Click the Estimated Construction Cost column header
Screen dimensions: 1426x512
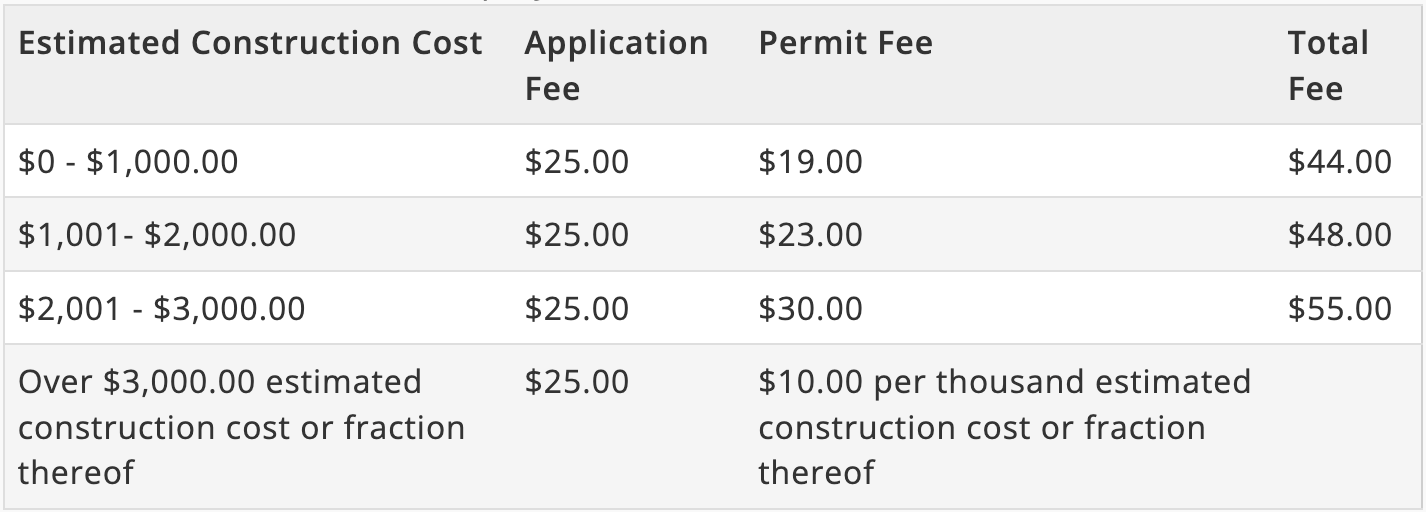[x=250, y=43]
